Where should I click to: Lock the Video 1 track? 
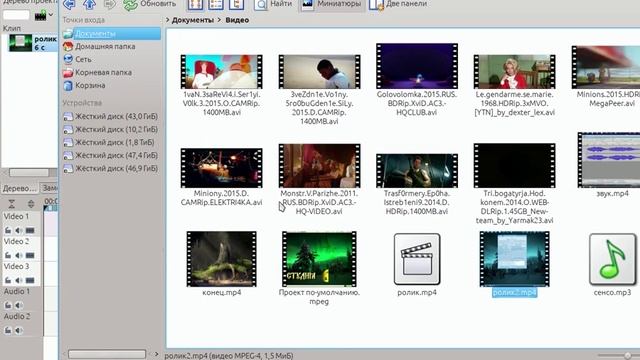(x=8, y=231)
